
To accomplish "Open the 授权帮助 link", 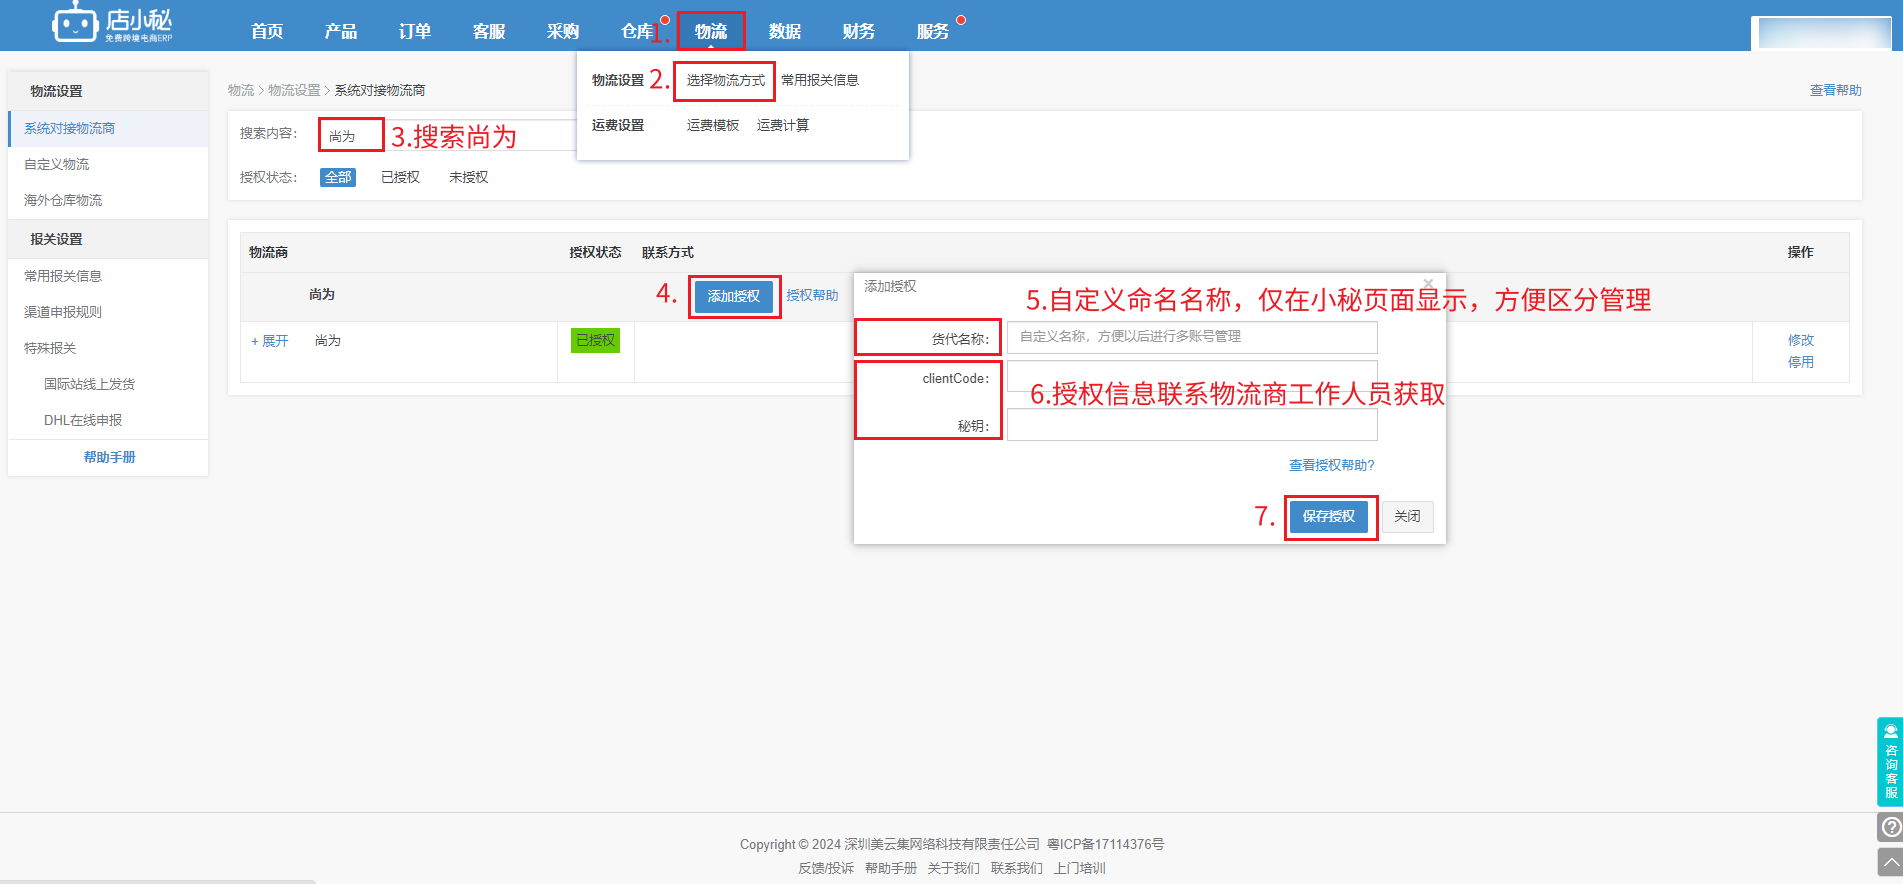I will 812,295.
